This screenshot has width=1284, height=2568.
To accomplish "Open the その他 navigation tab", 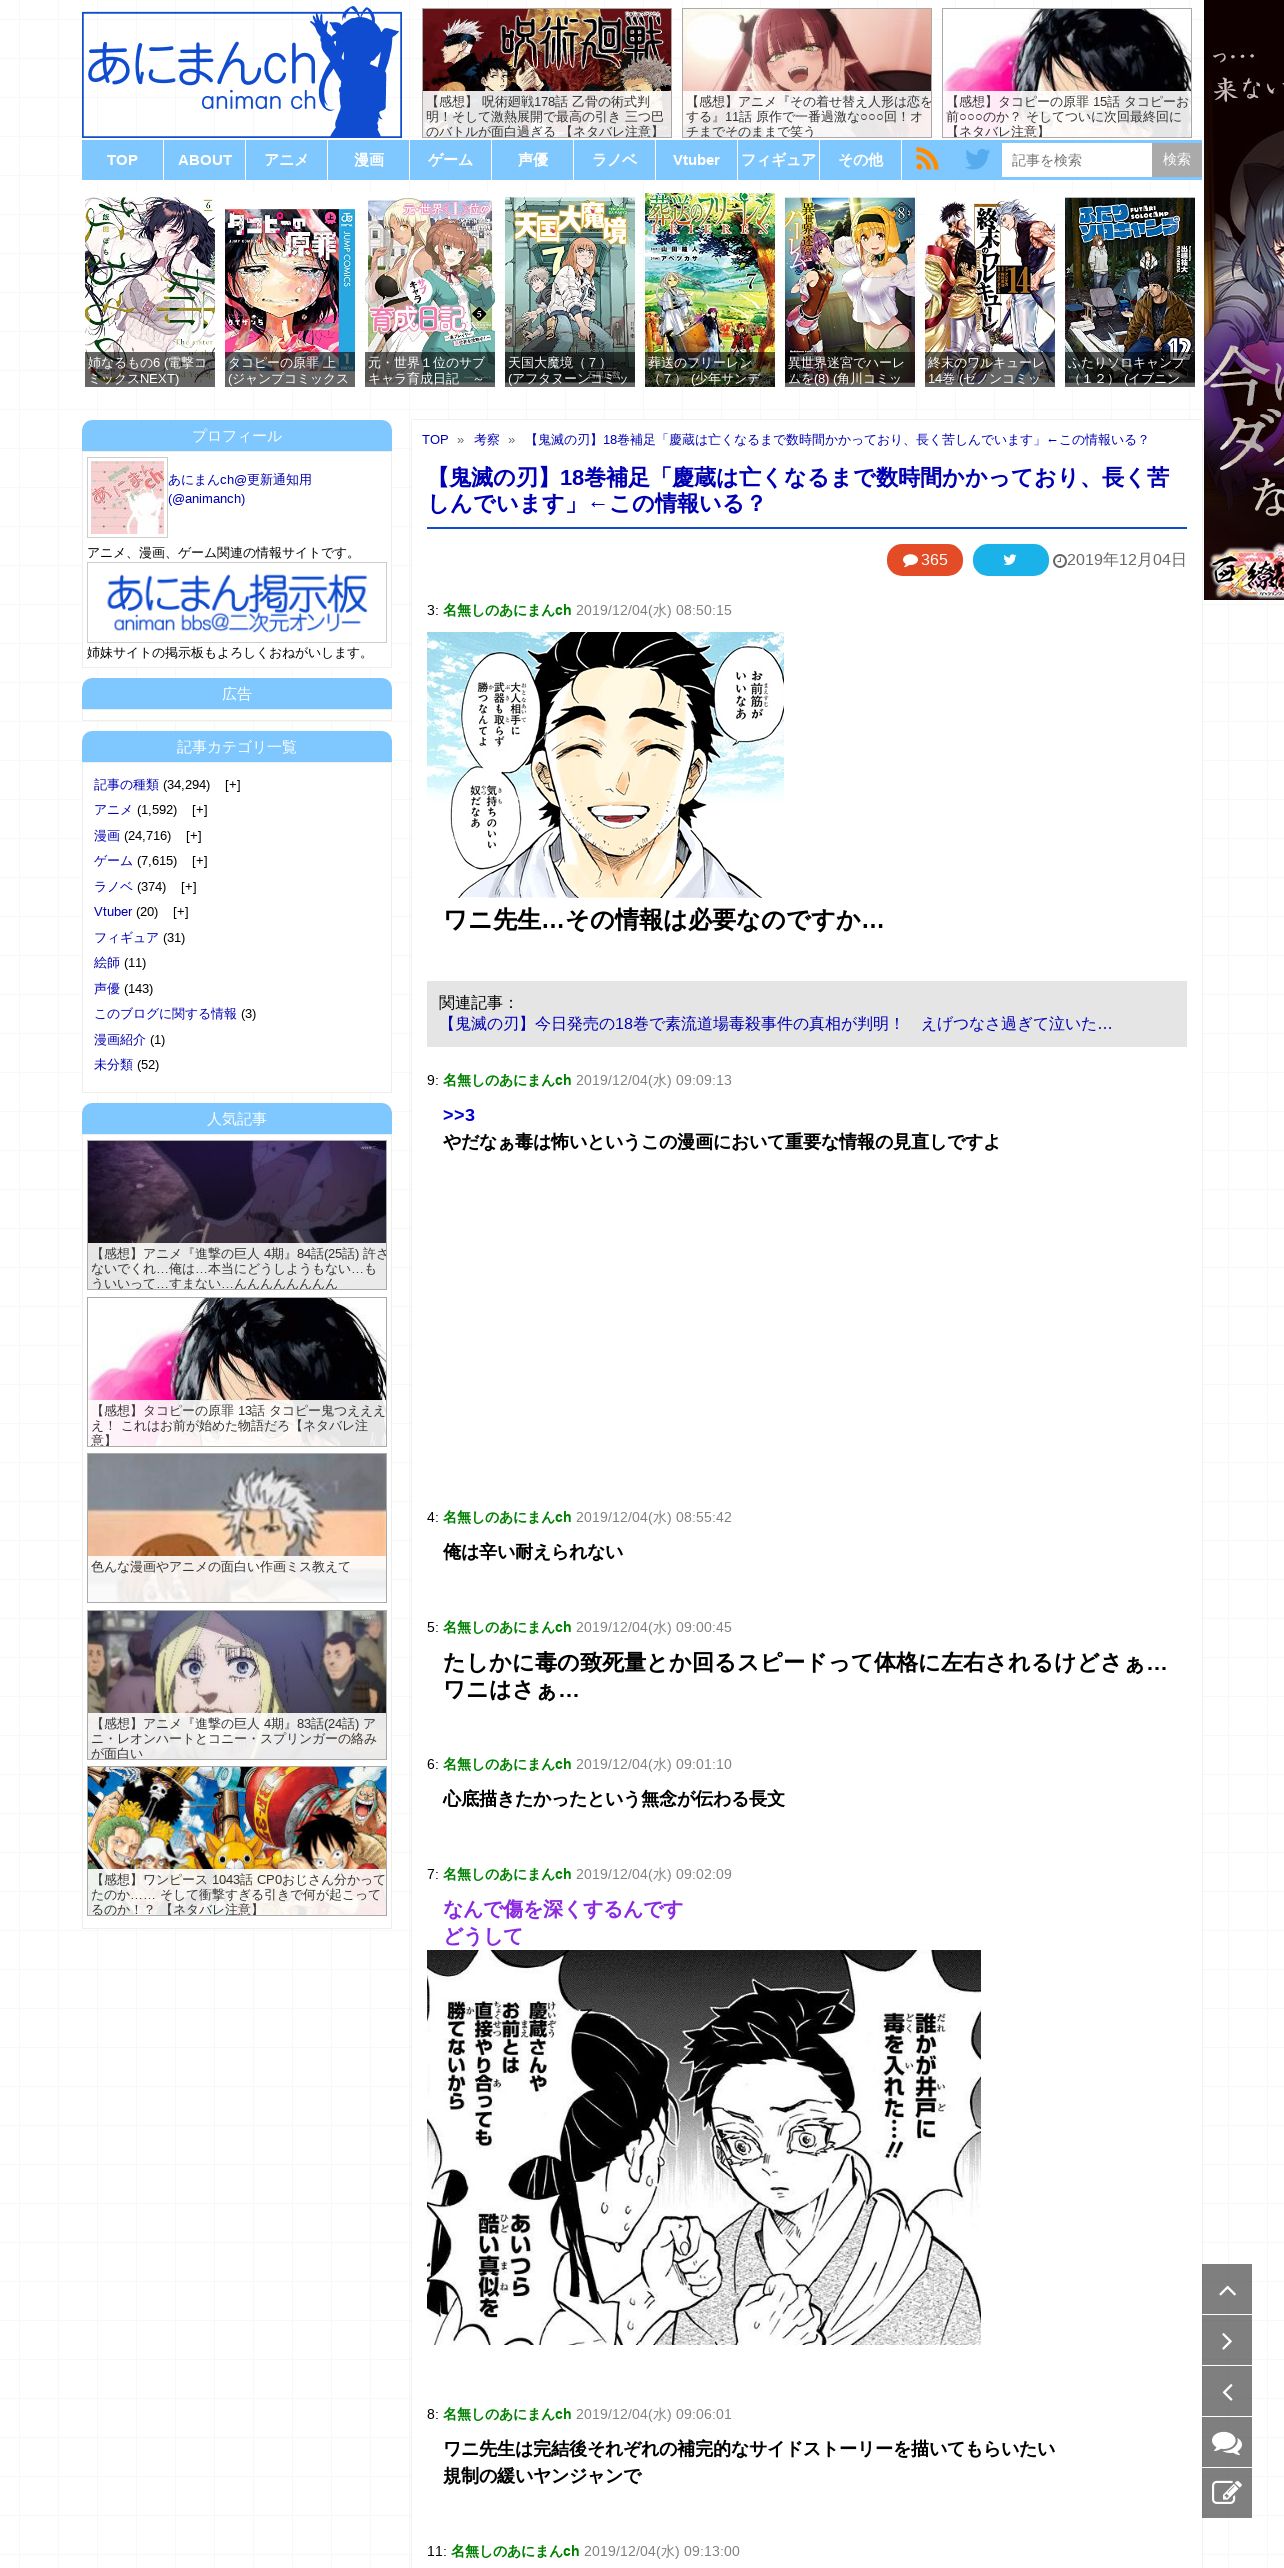I will point(861,160).
